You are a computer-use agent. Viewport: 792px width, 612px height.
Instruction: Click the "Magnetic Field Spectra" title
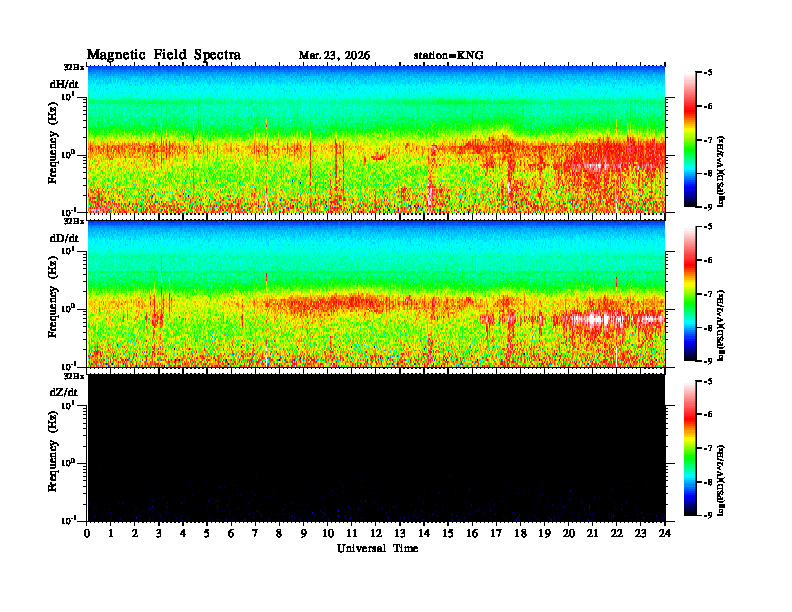[x=164, y=55]
